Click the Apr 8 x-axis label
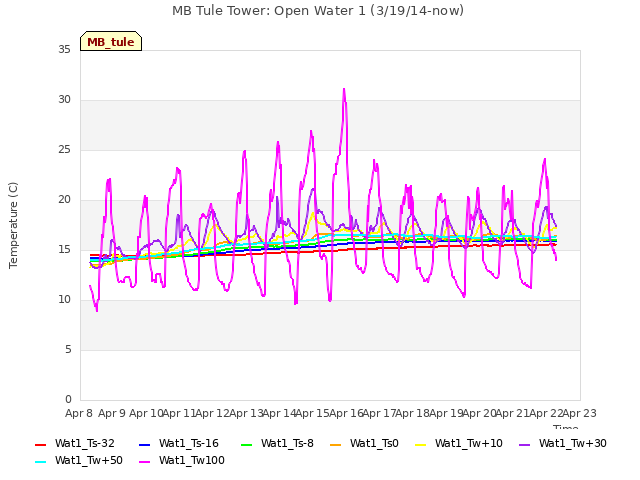640x480 pixels. pyautogui.click(x=79, y=413)
